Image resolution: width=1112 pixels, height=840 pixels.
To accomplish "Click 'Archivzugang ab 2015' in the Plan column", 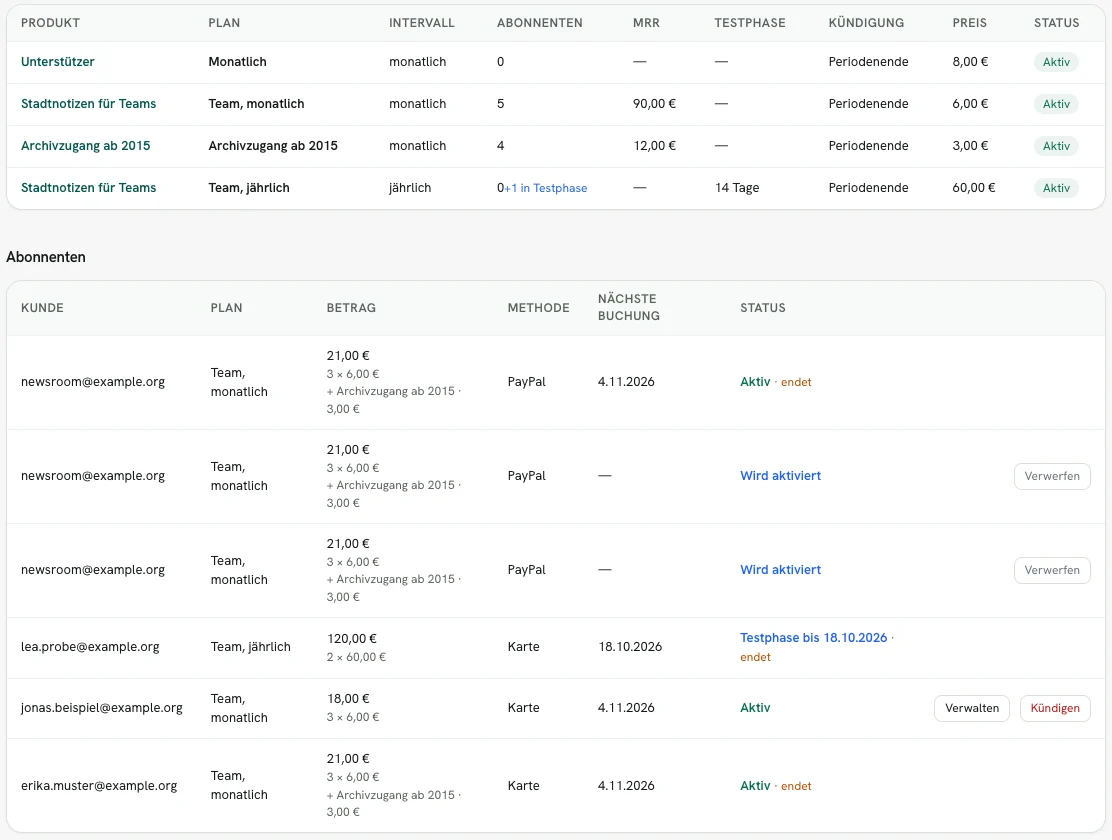I will (273, 145).
